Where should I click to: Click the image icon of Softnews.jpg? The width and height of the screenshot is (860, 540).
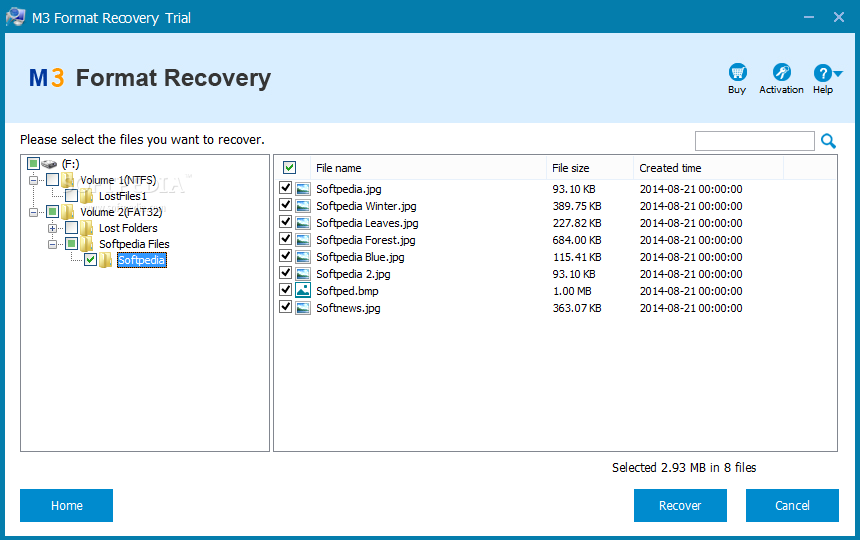pyautogui.click(x=303, y=308)
